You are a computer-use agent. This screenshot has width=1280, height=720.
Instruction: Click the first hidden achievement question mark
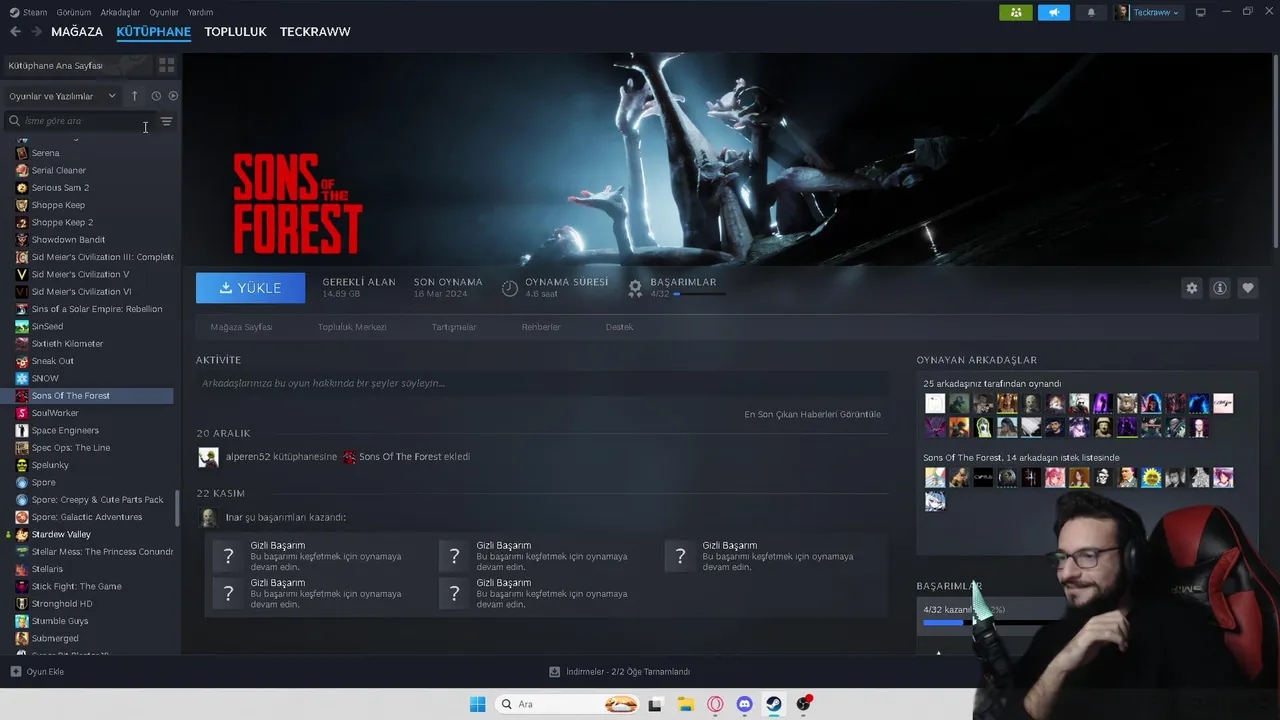point(228,556)
